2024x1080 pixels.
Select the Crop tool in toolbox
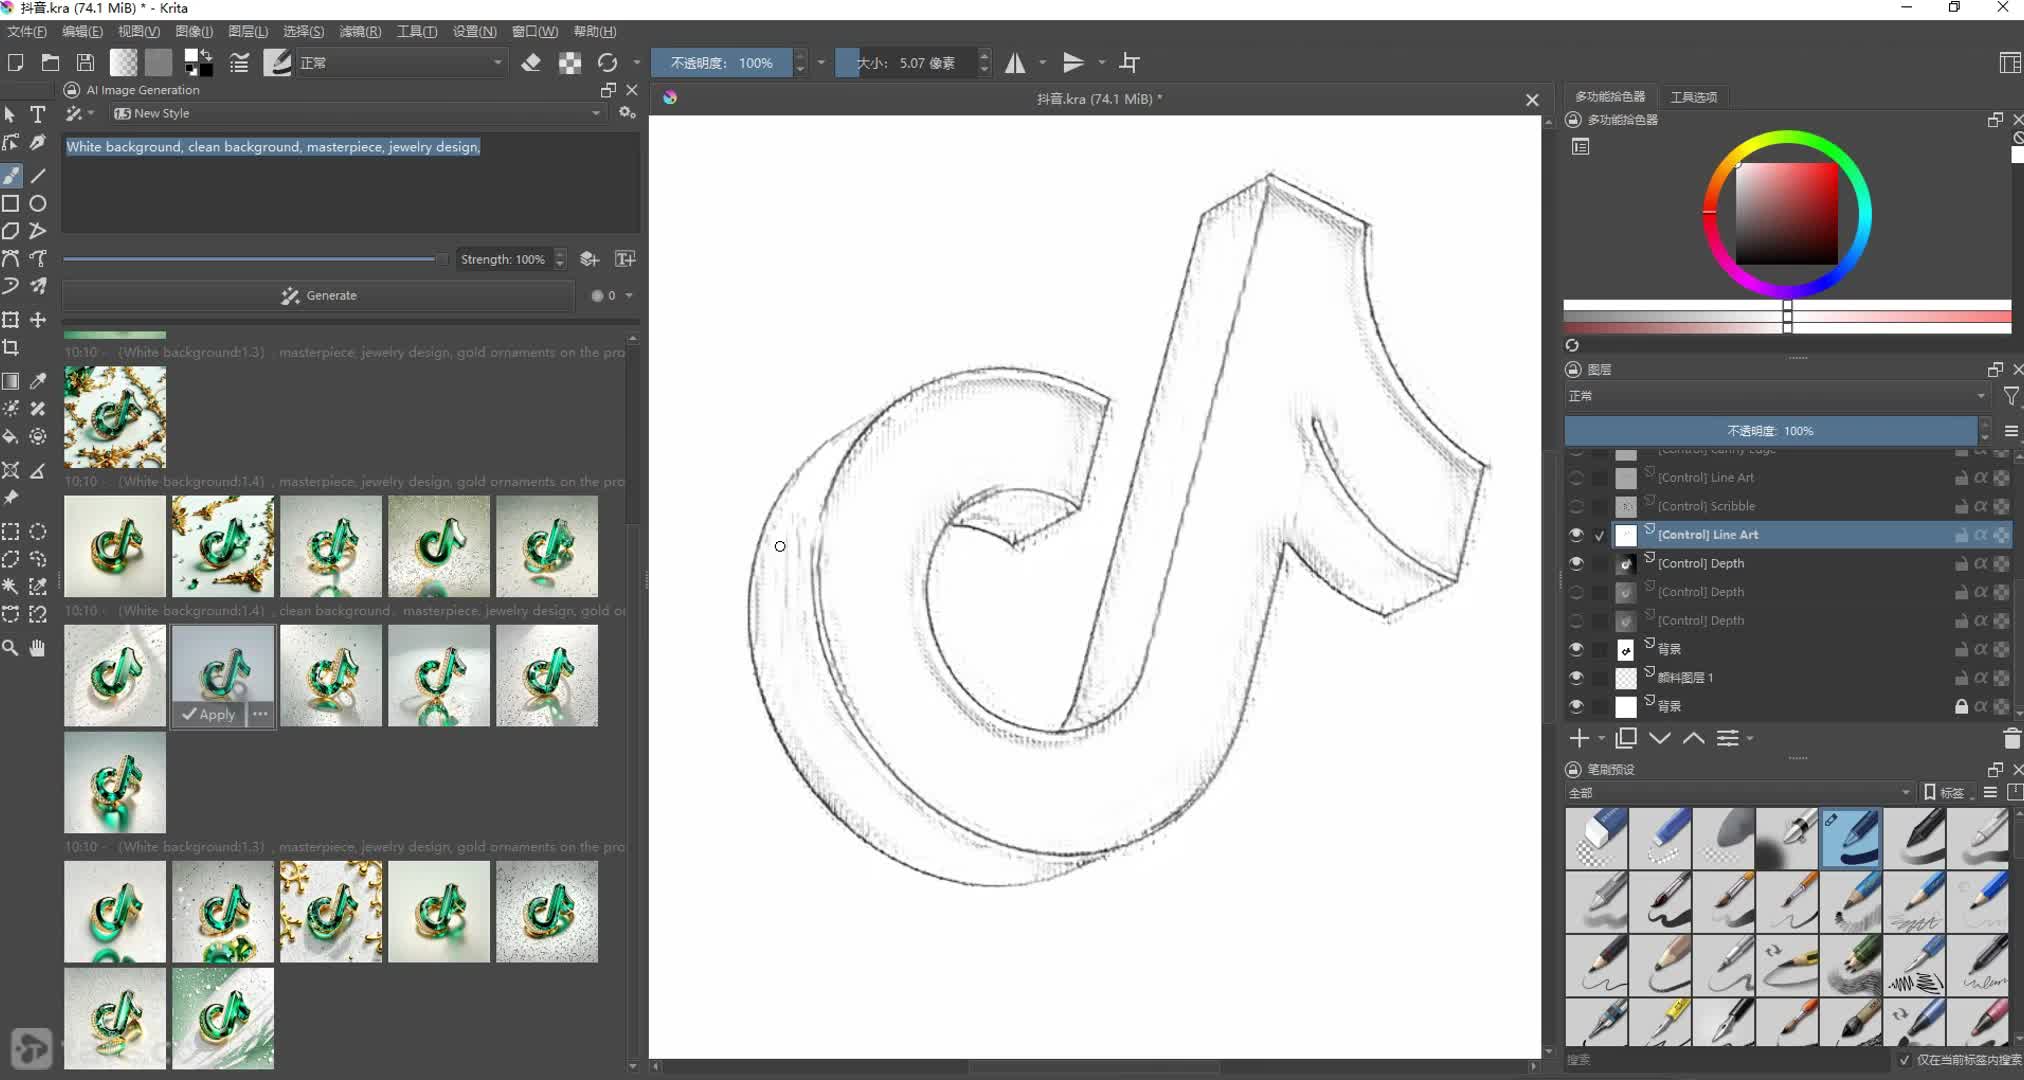point(11,348)
